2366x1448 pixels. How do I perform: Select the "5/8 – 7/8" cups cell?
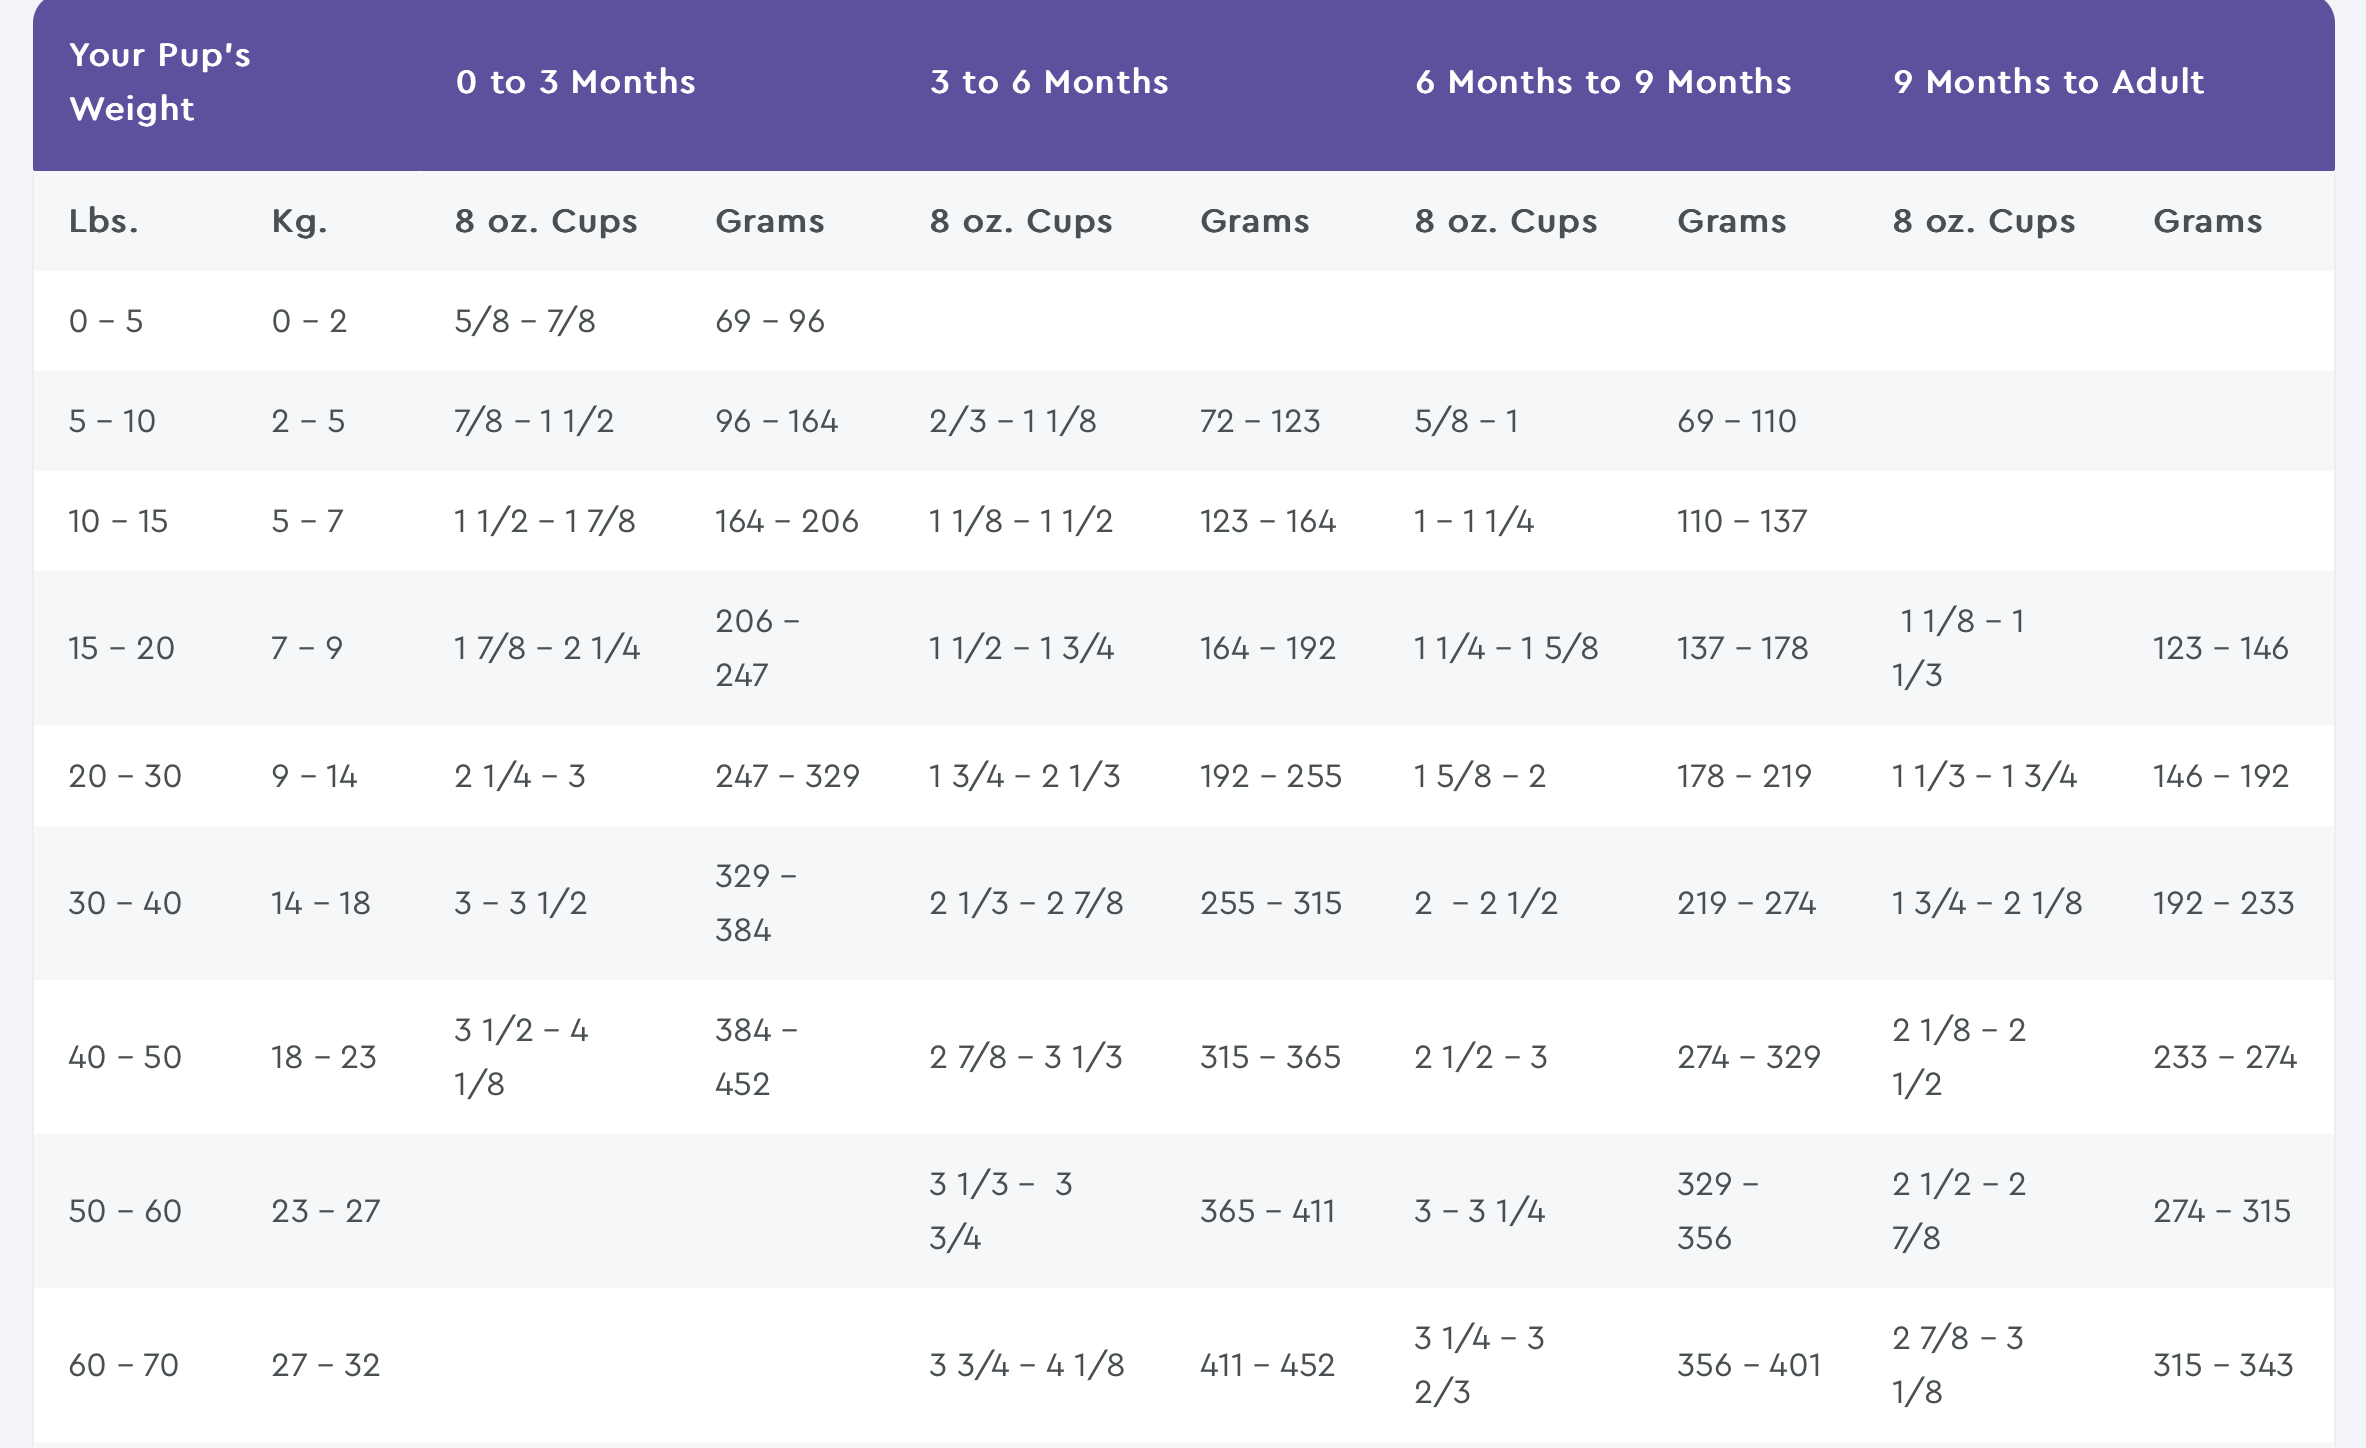click(x=525, y=321)
